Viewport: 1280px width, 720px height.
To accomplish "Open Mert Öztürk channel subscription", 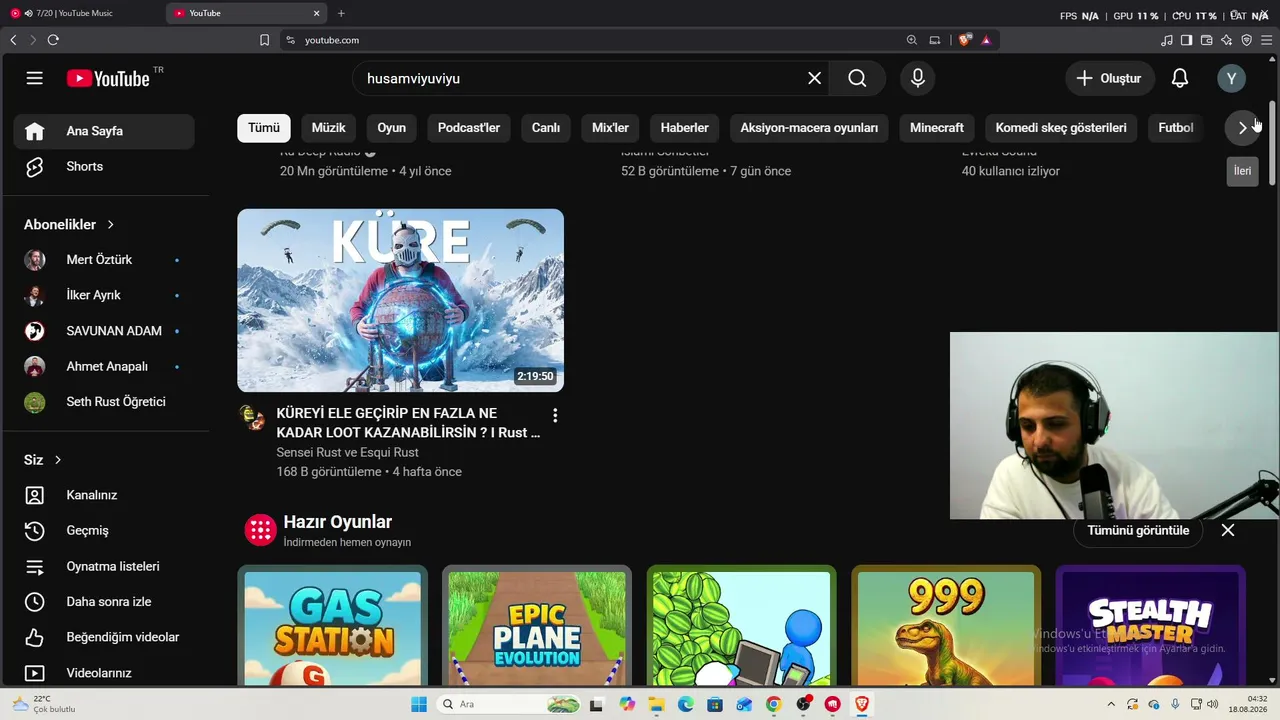I will point(104,260).
